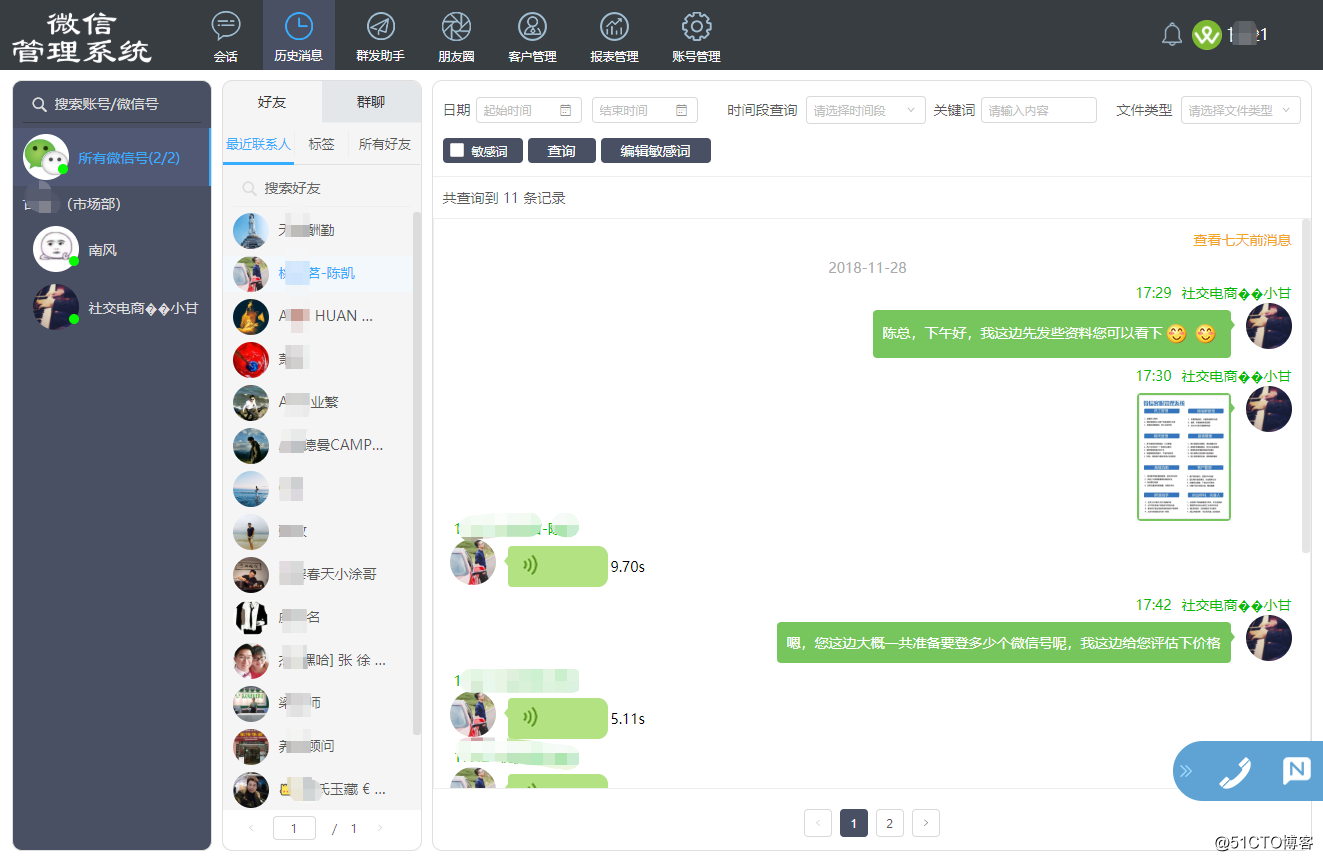The height and width of the screenshot is (861, 1323).
Task: Click the friends list page number box
Action: point(294,828)
